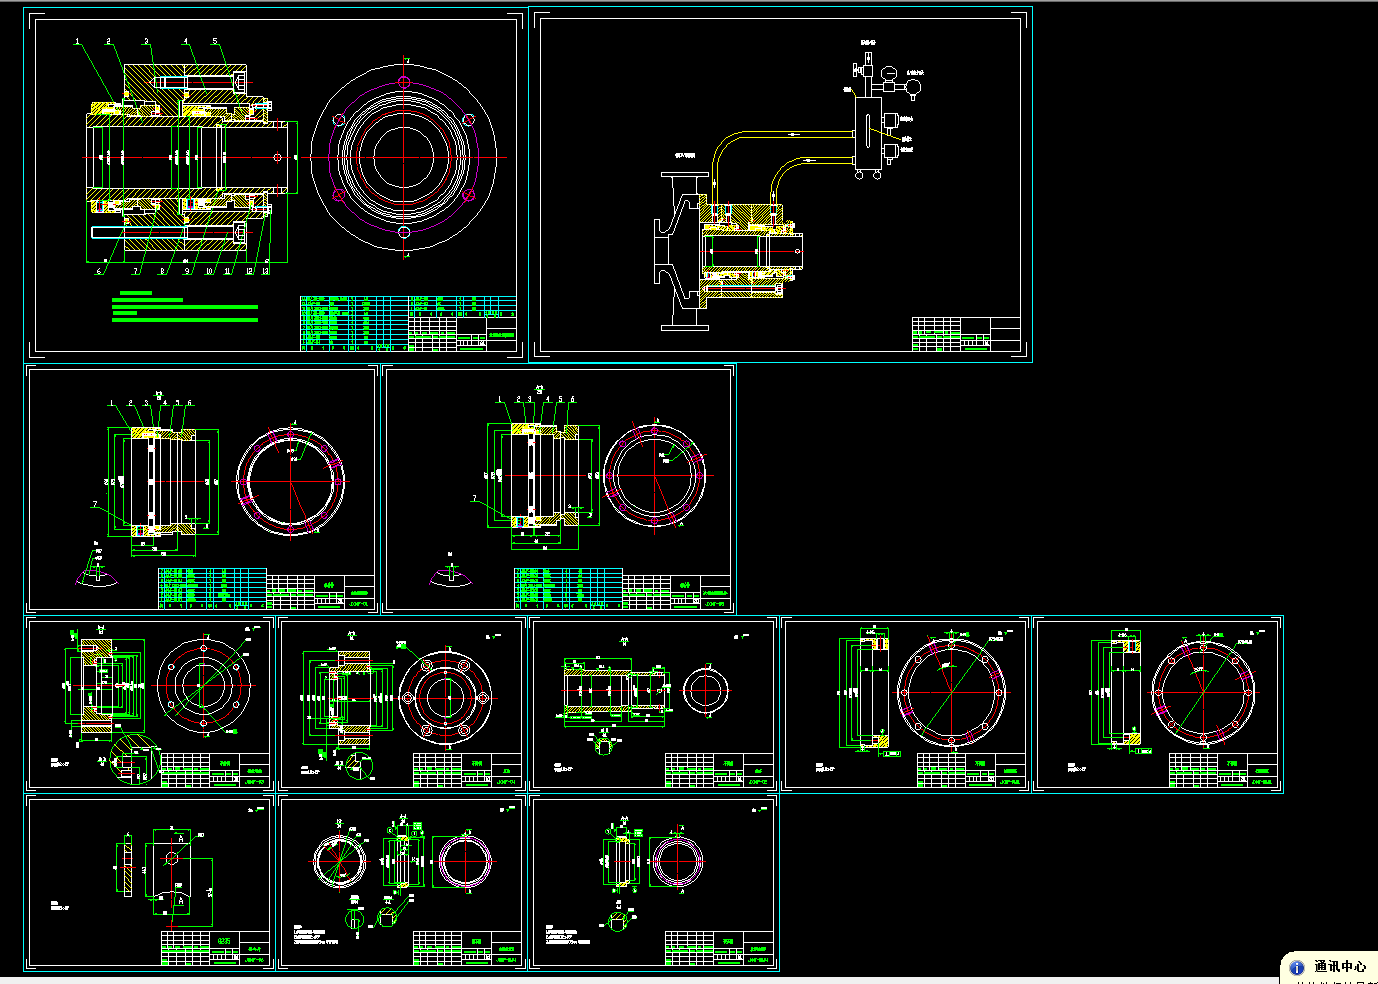The image size is (1378, 984).
Task: Click callout number 7 in the left seven-callout sub-assembly sheet
Action: (x=96, y=504)
